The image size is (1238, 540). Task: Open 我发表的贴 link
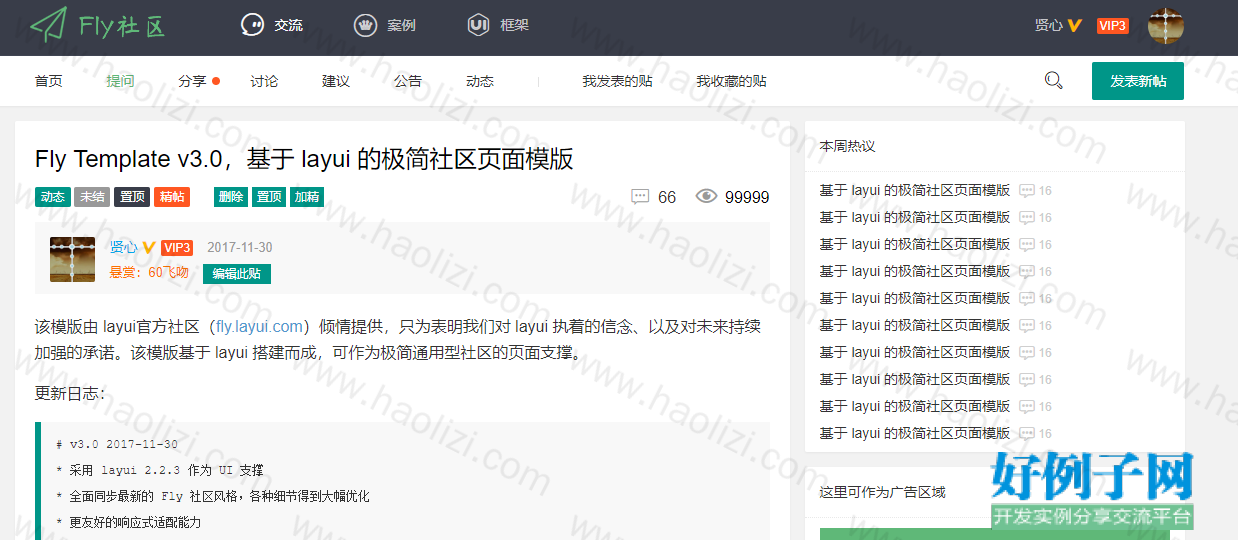618,81
